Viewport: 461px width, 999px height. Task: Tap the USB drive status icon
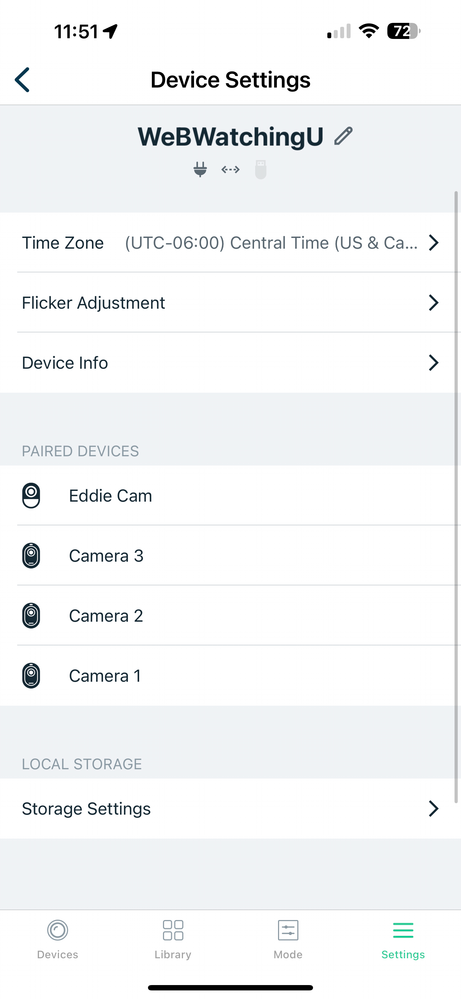[260, 169]
